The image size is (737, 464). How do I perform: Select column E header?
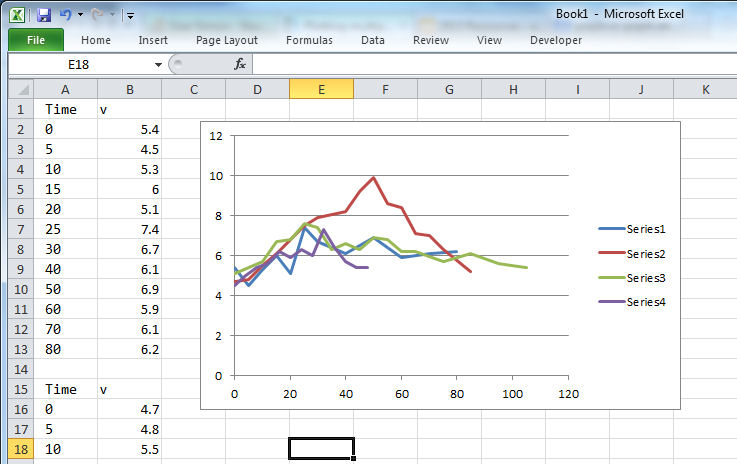[321, 90]
